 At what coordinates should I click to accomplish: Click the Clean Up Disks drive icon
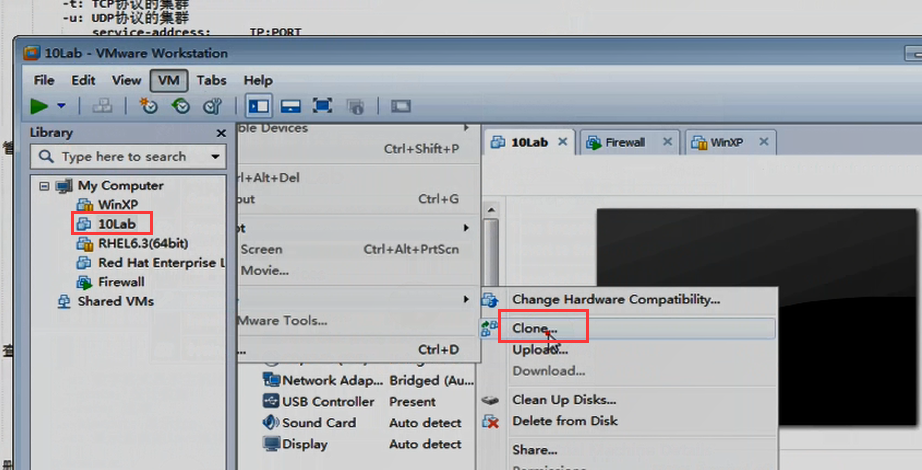point(490,401)
